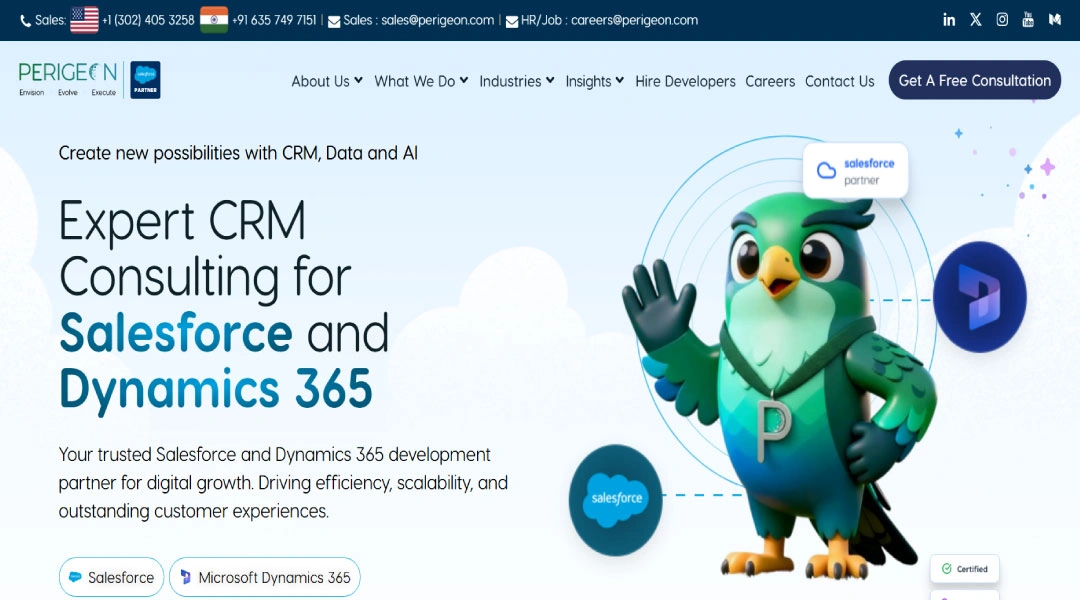Click the paragraph starting Your trusted Salesforce
The height and width of the screenshot is (600, 1080).
click(x=283, y=483)
